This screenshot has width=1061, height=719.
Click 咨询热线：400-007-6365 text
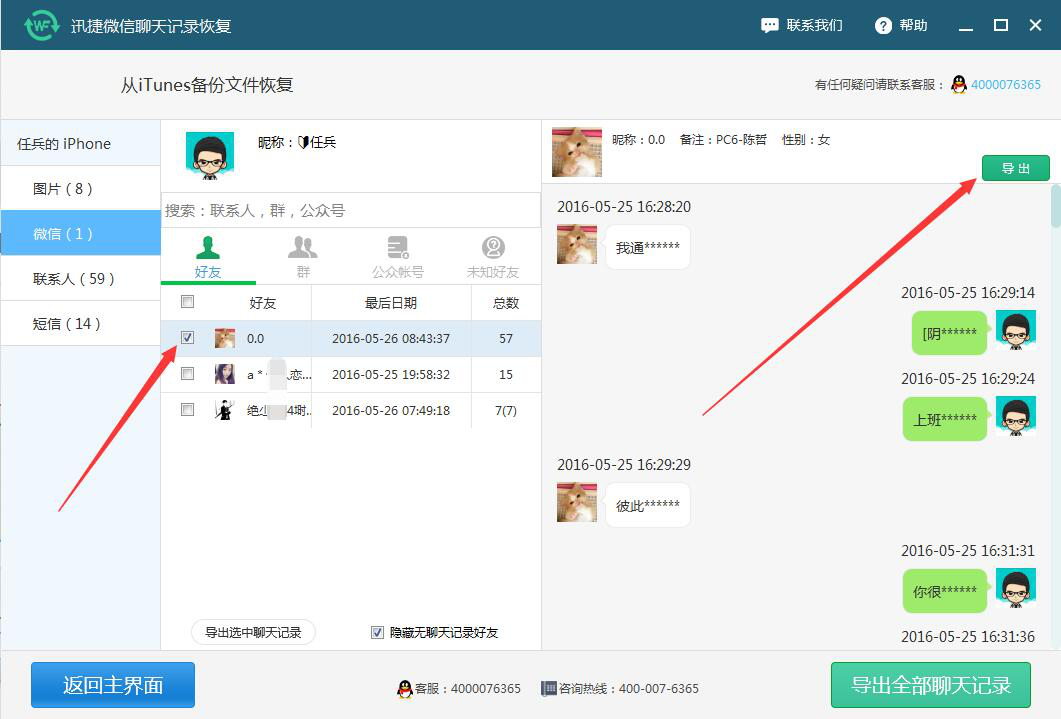(629, 689)
